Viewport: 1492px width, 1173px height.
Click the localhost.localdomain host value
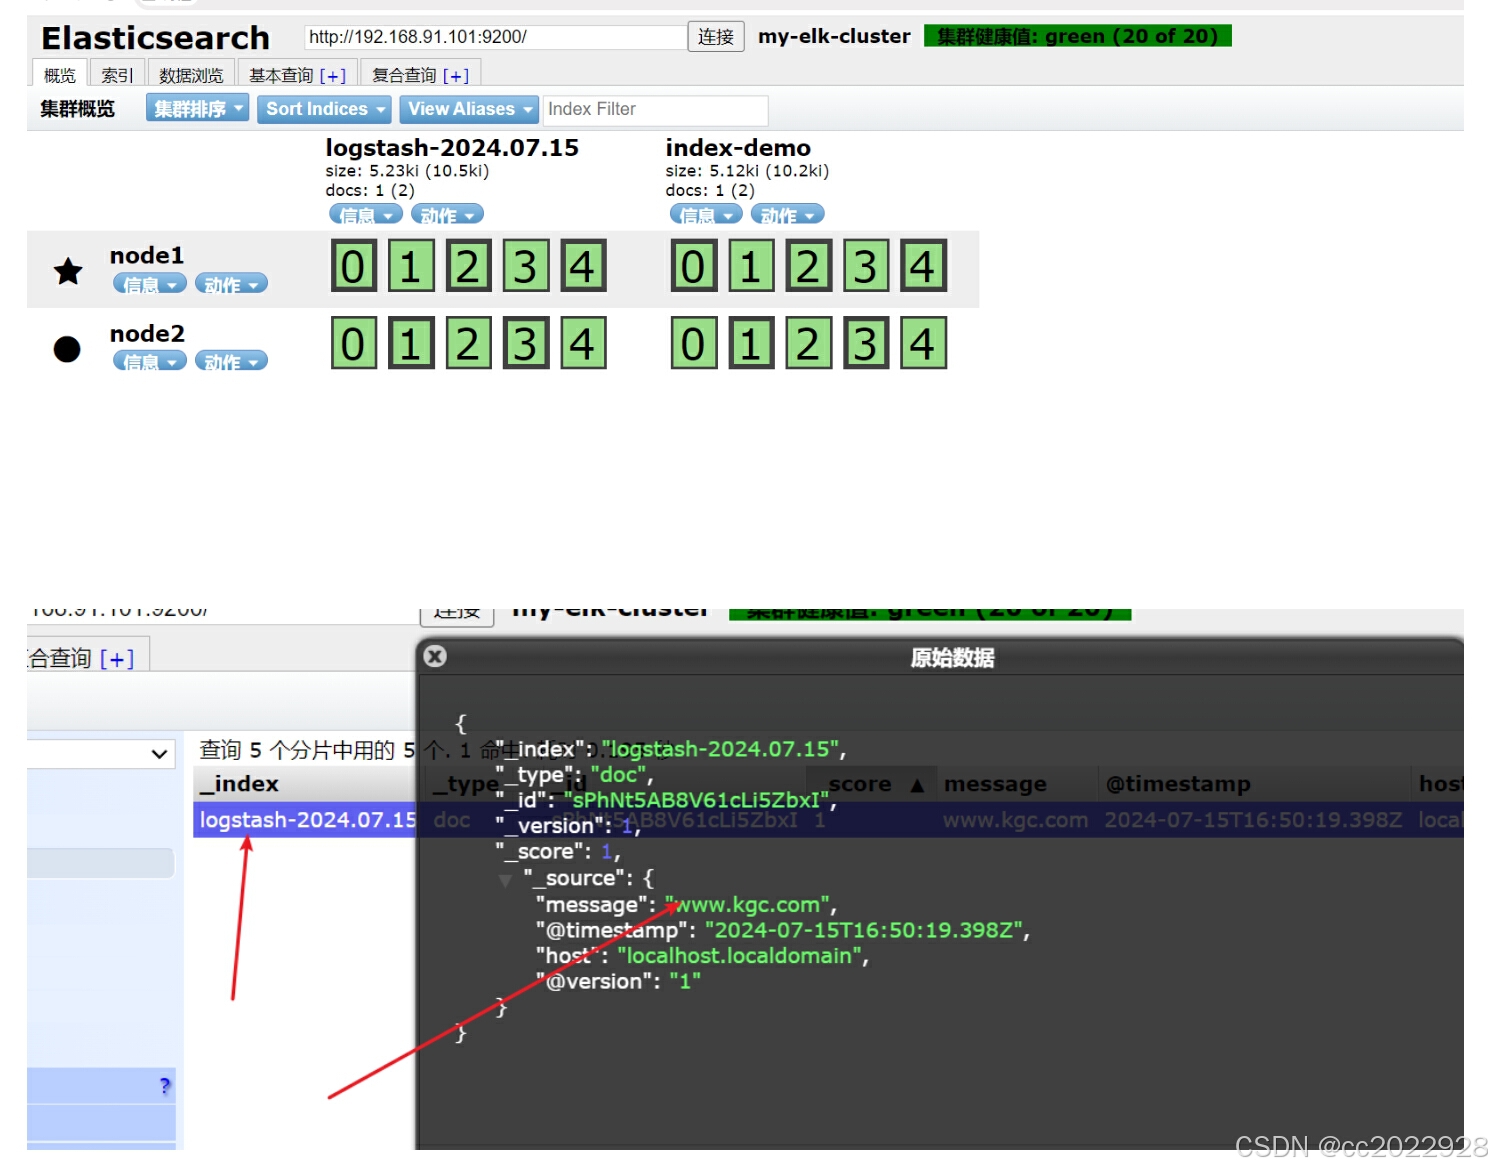tap(739, 956)
